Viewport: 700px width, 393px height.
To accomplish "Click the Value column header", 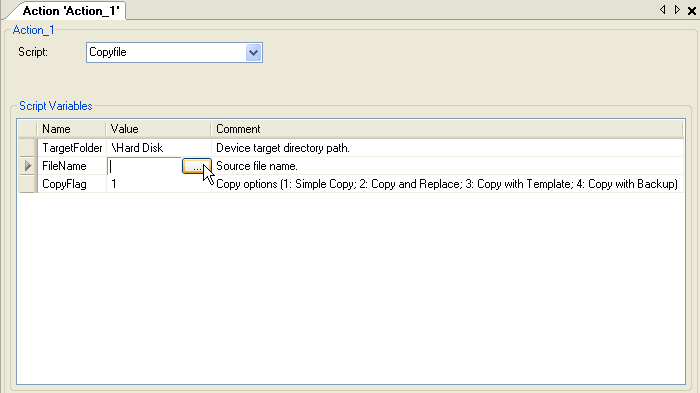I will coord(158,129).
